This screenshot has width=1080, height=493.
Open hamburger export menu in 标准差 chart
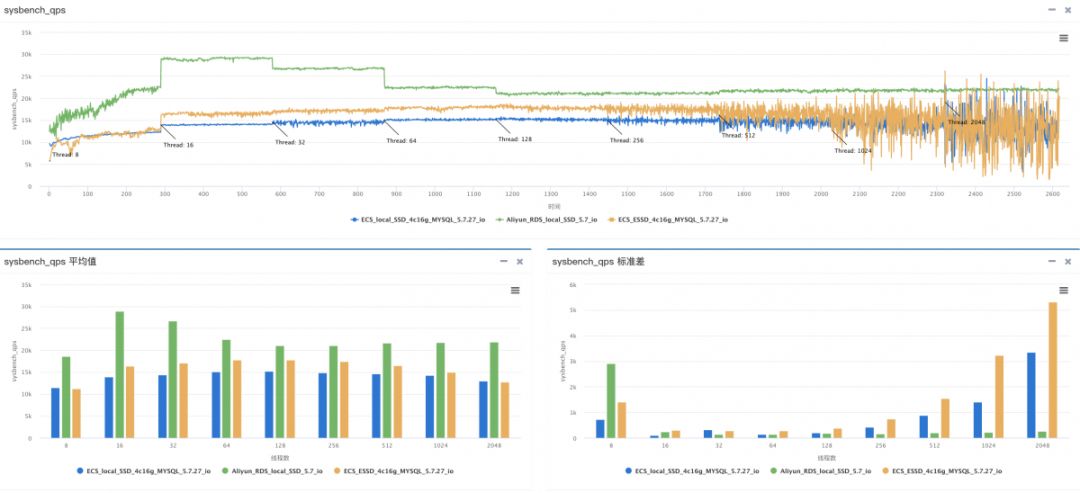[1063, 290]
